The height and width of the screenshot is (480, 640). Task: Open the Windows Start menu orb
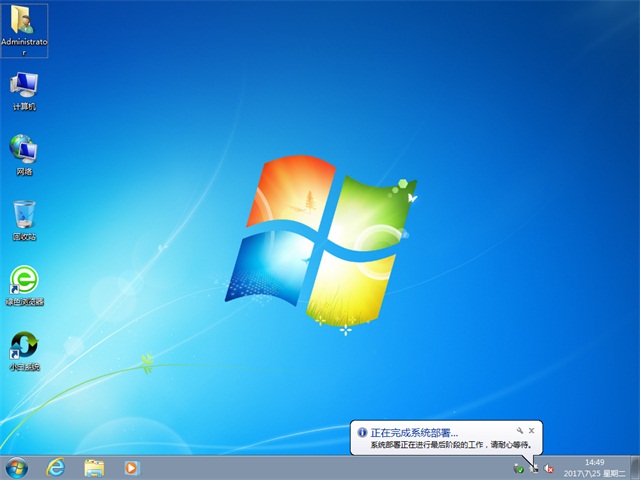point(17,468)
